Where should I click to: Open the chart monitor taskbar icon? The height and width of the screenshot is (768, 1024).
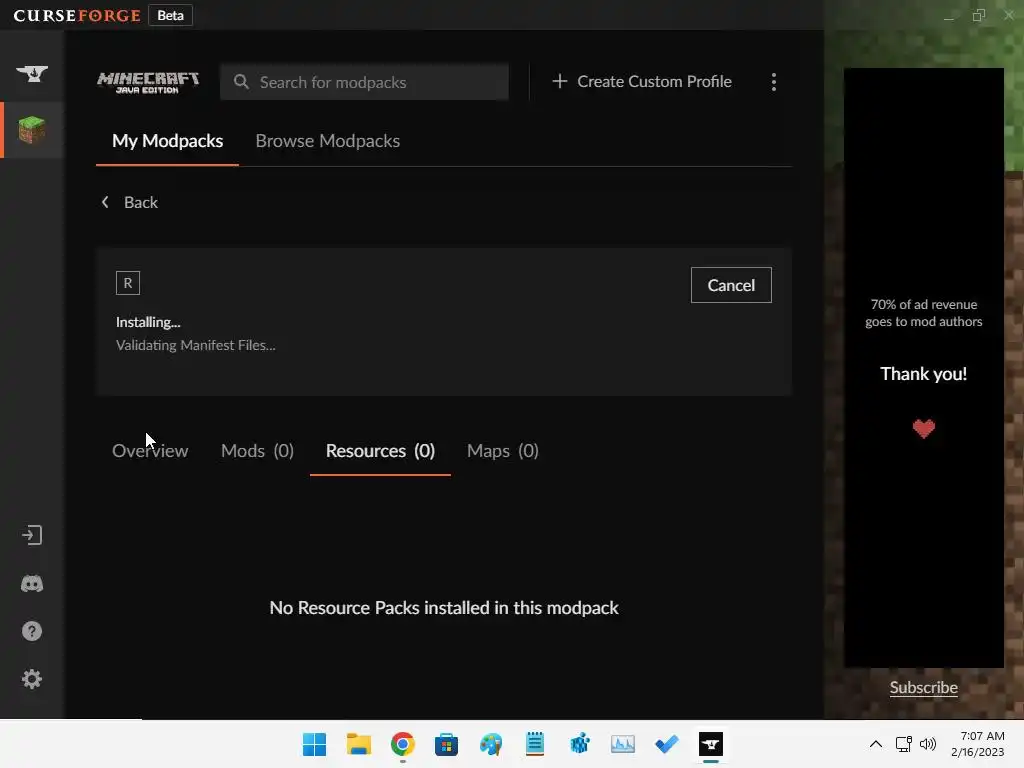pyautogui.click(x=623, y=744)
